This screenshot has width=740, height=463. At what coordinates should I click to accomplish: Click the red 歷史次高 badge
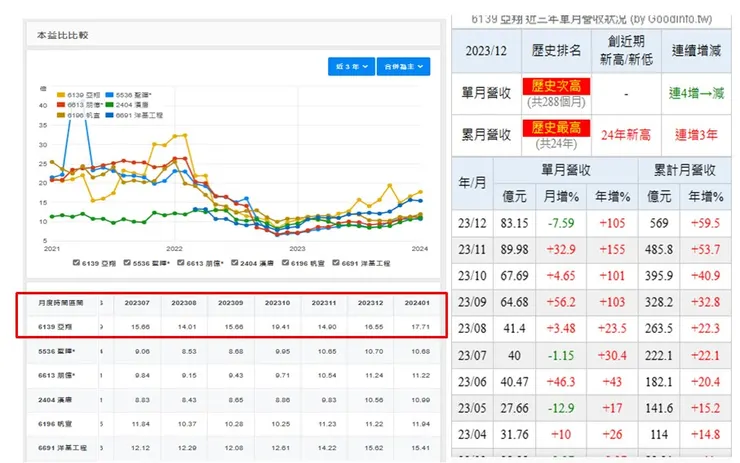point(556,86)
